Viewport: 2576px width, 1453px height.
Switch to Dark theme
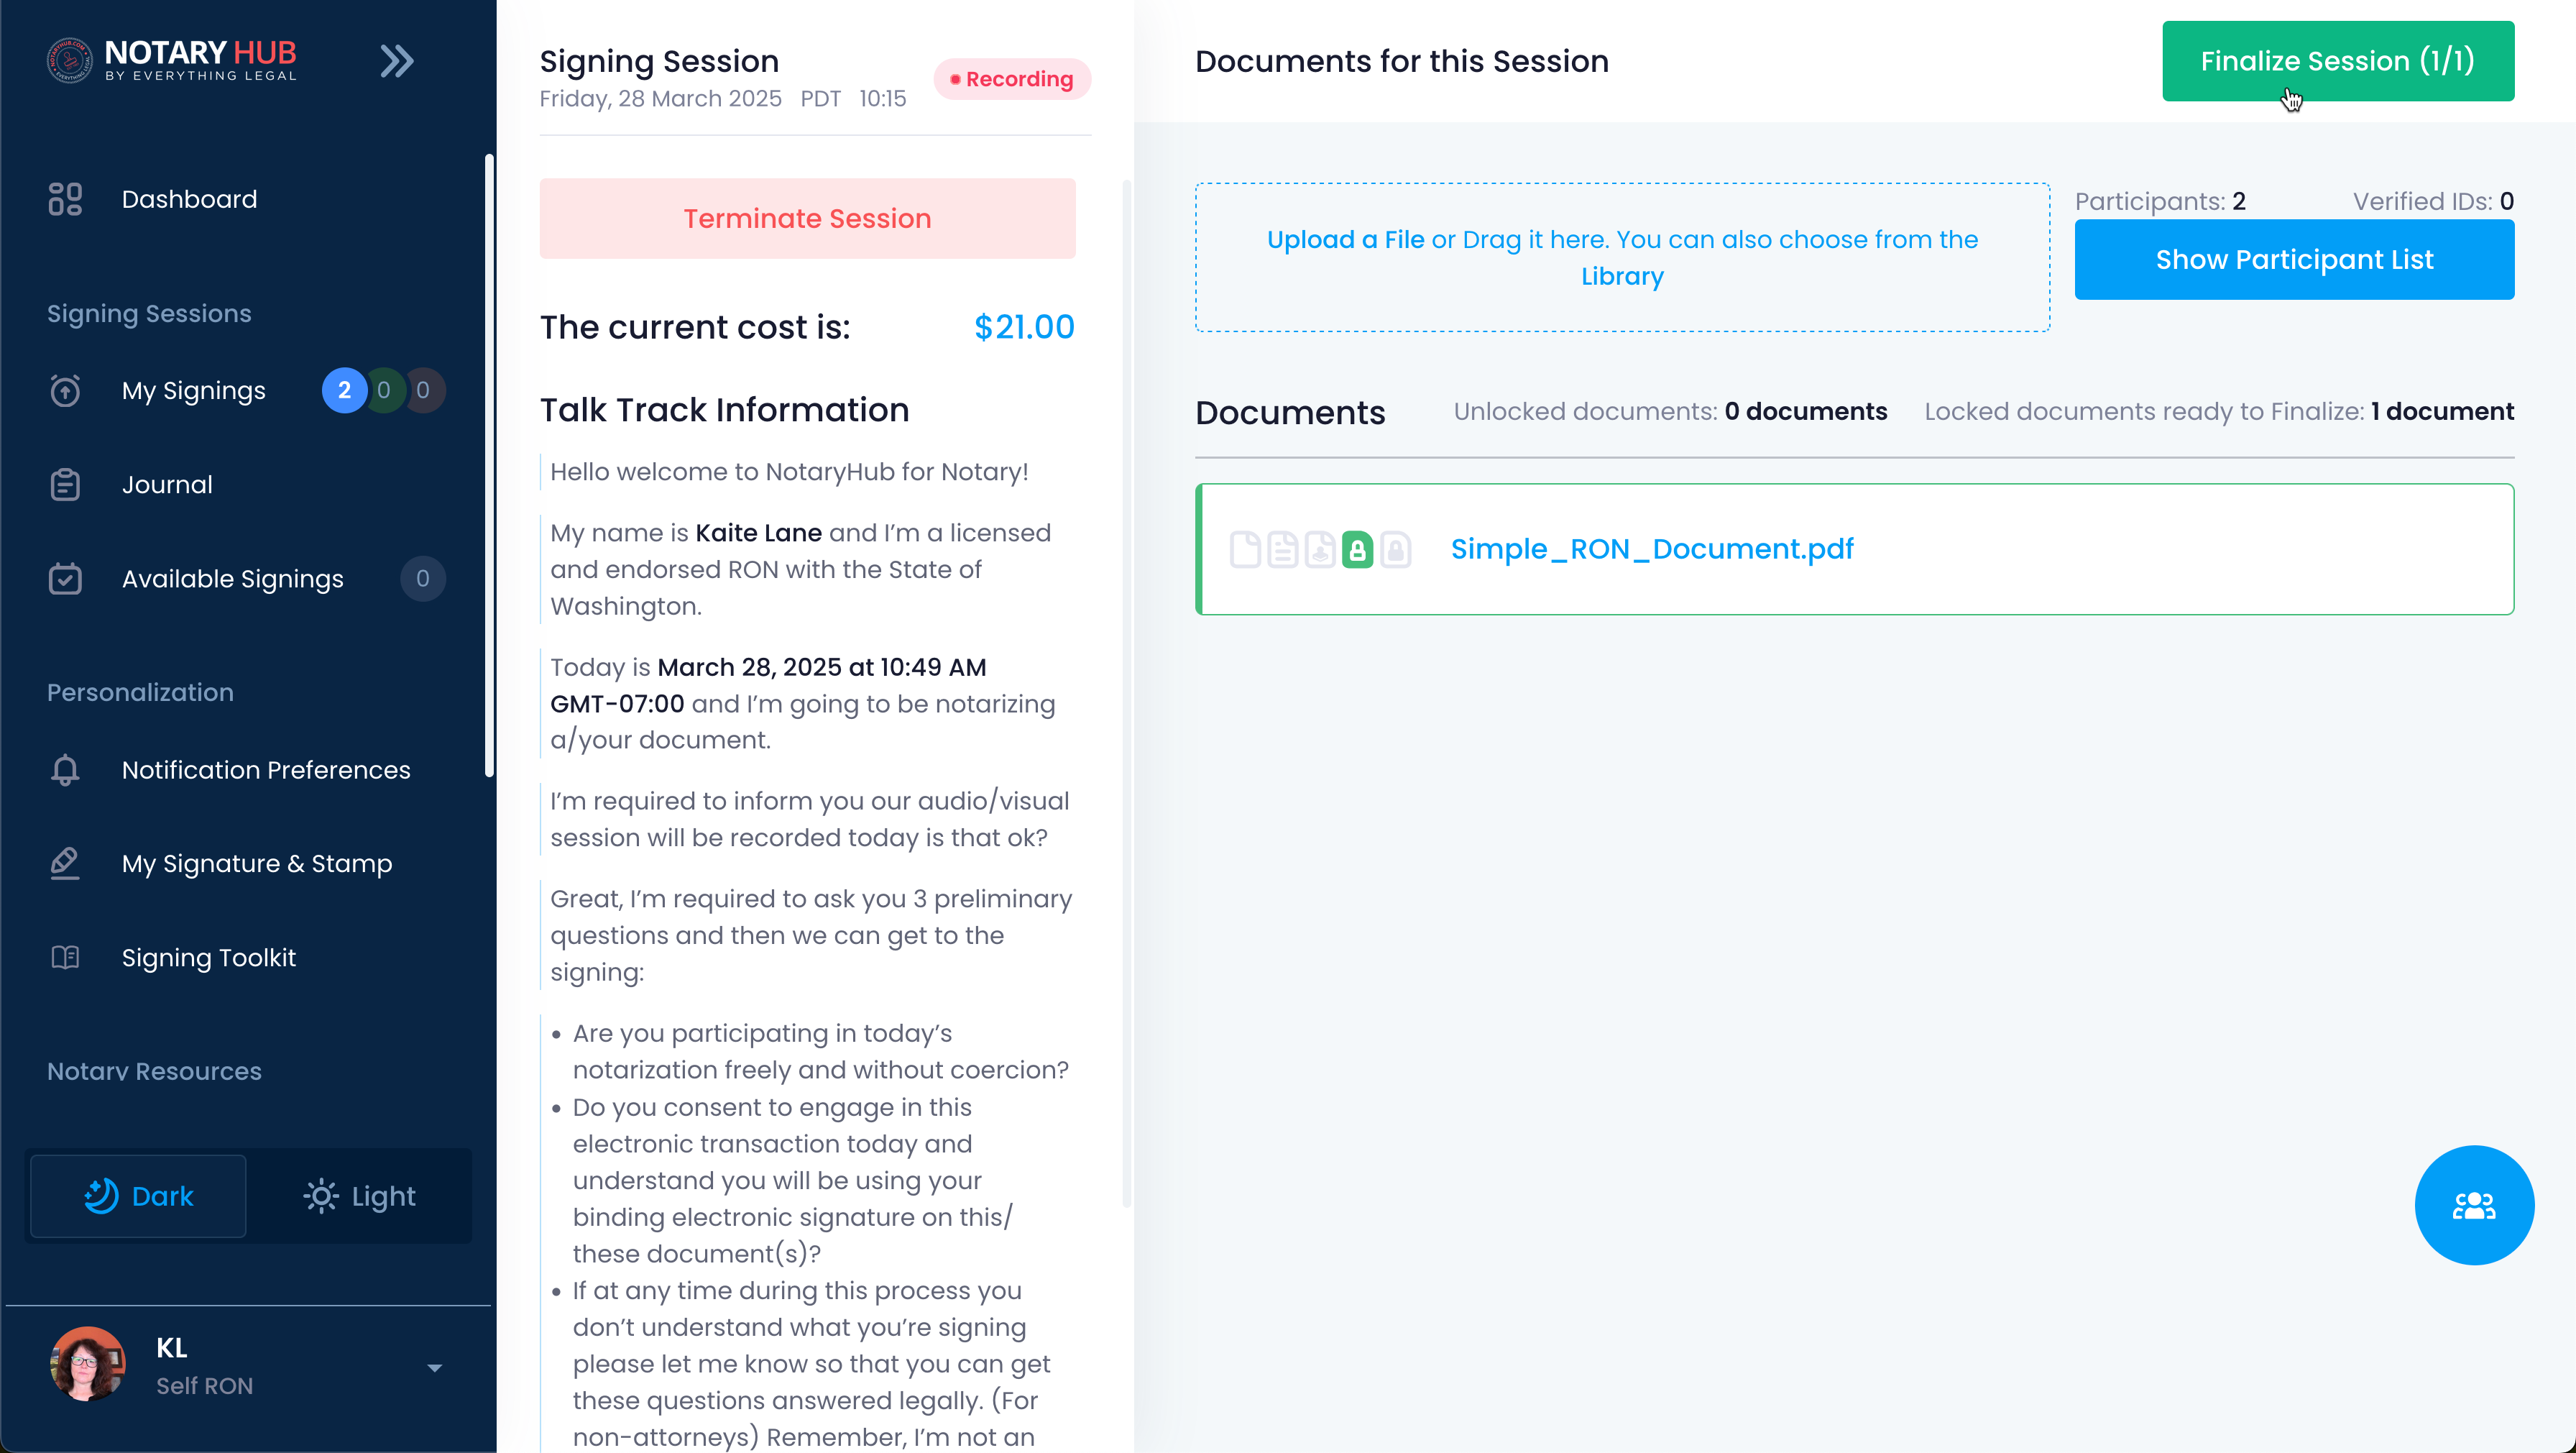(138, 1196)
